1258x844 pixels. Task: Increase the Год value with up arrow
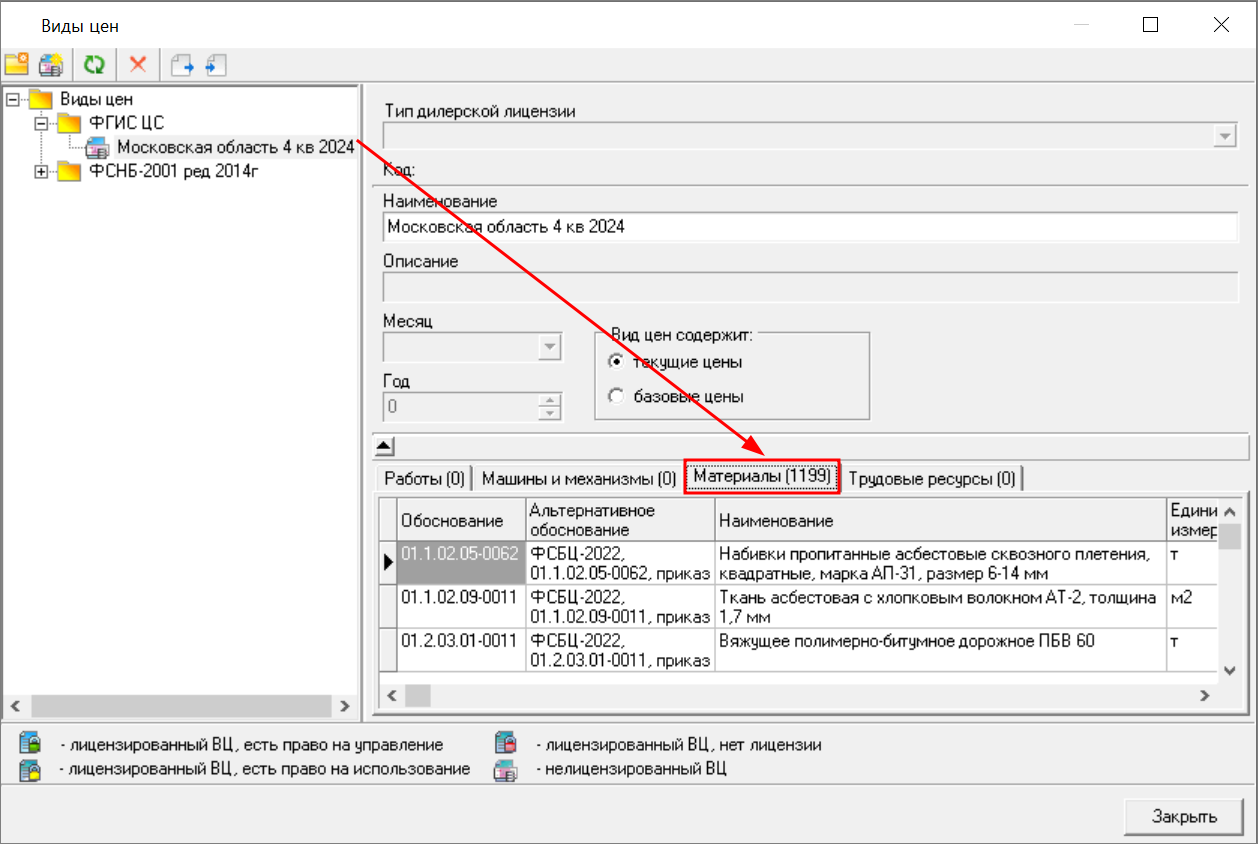549,401
